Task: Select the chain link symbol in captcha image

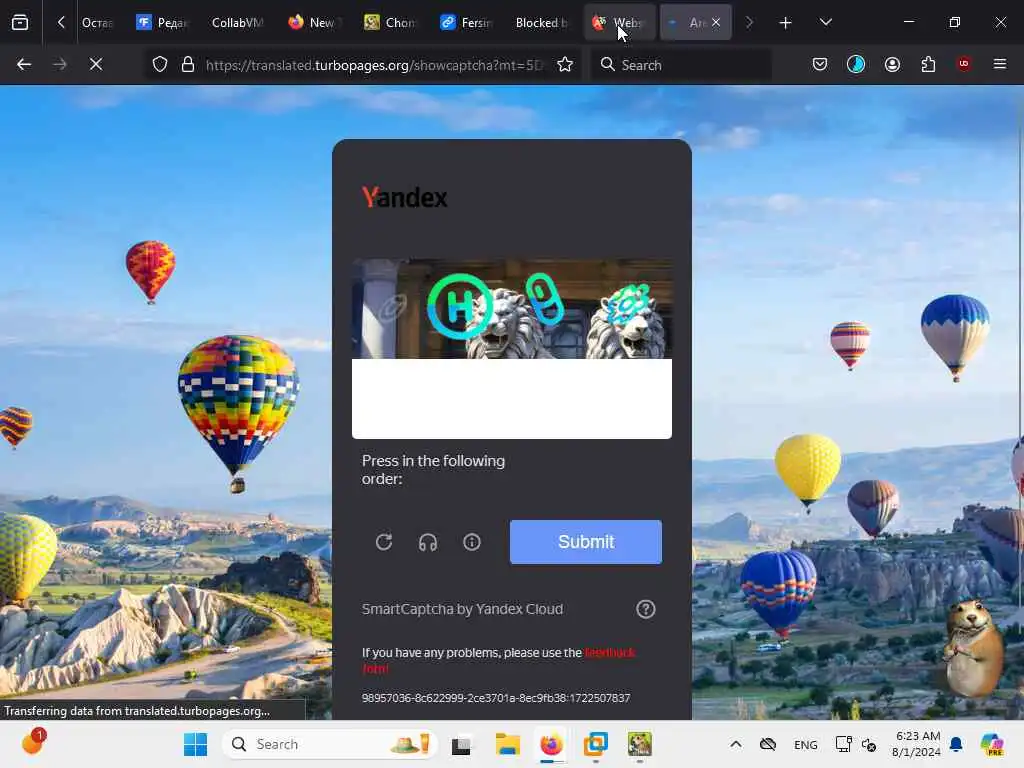Action: pos(545,298)
